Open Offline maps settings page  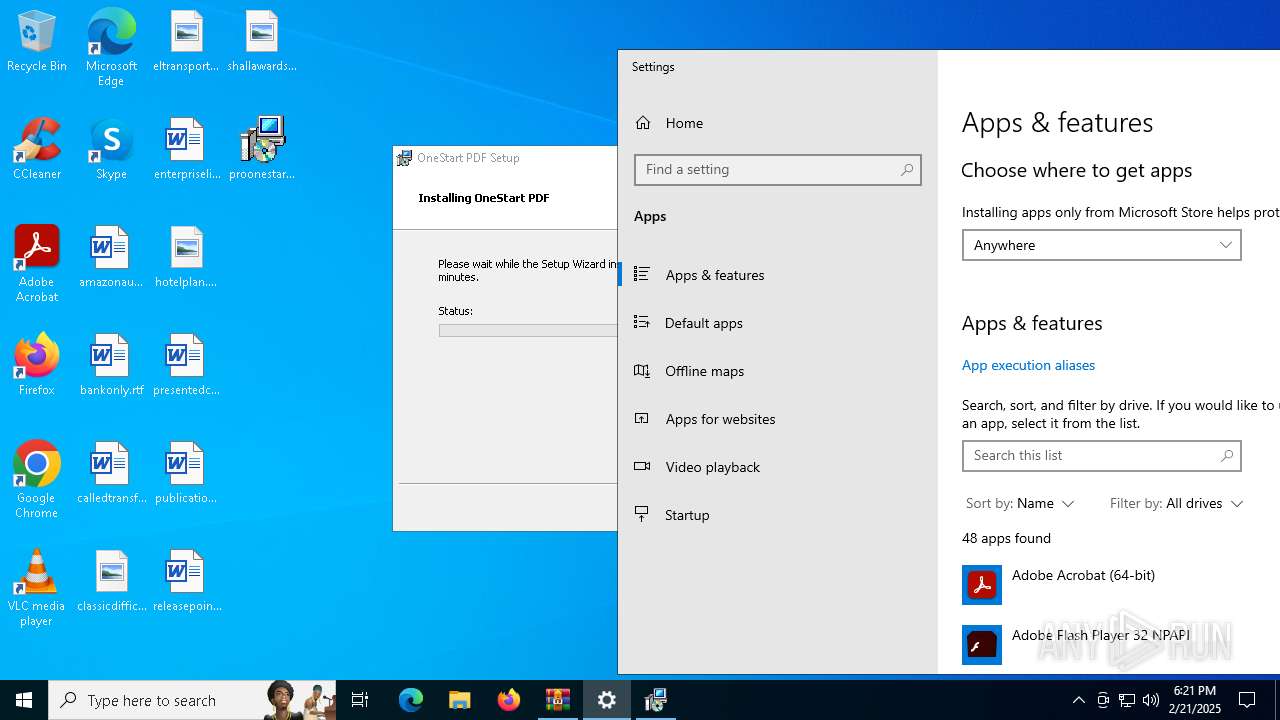(778, 370)
